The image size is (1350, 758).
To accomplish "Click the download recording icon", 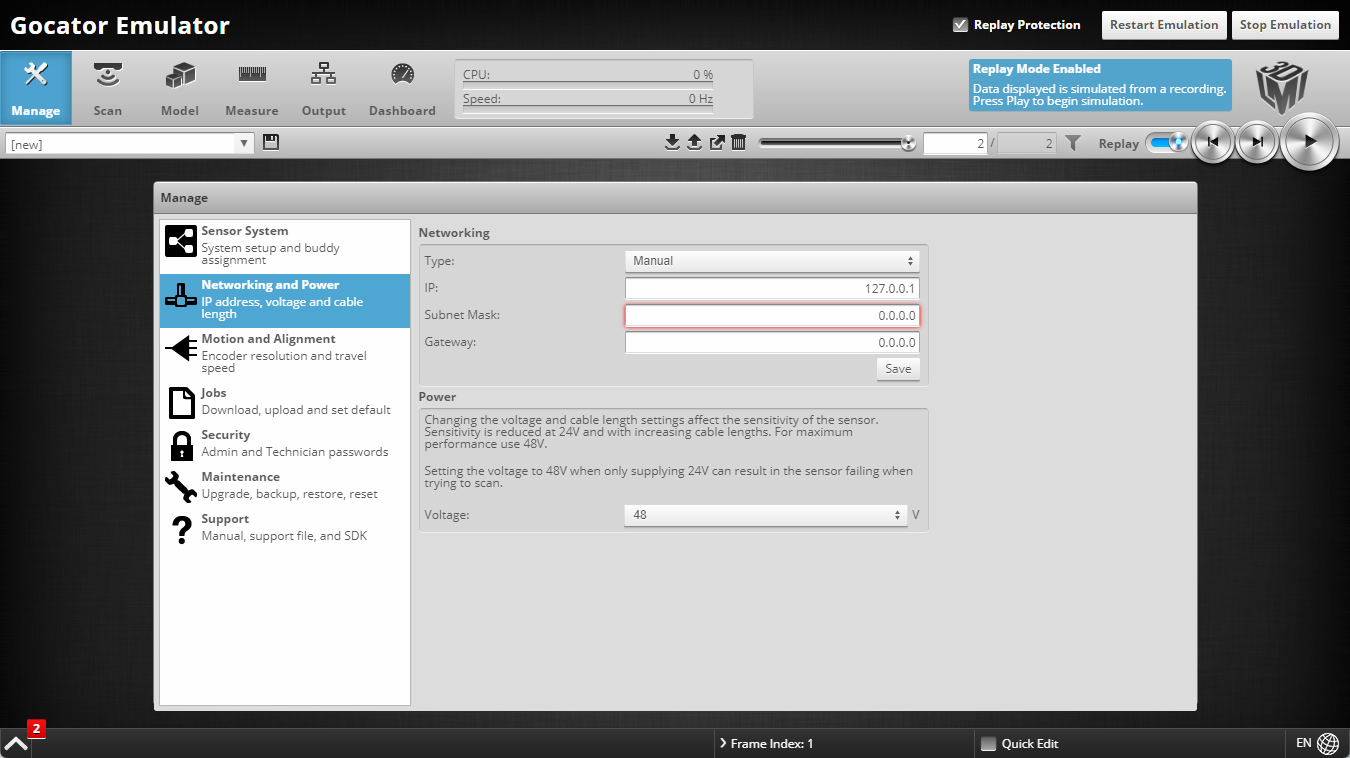I will pos(672,143).
